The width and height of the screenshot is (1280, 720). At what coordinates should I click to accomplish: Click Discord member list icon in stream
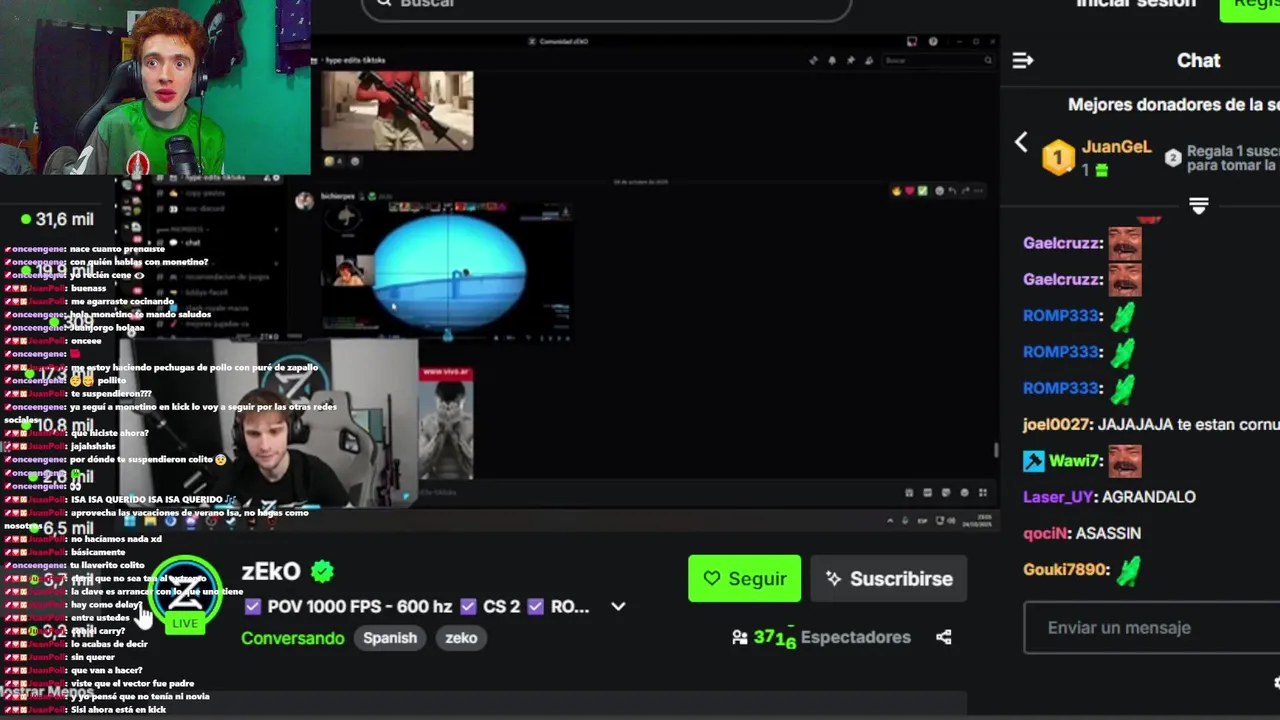pyautogui.click(x=869, y=60)
